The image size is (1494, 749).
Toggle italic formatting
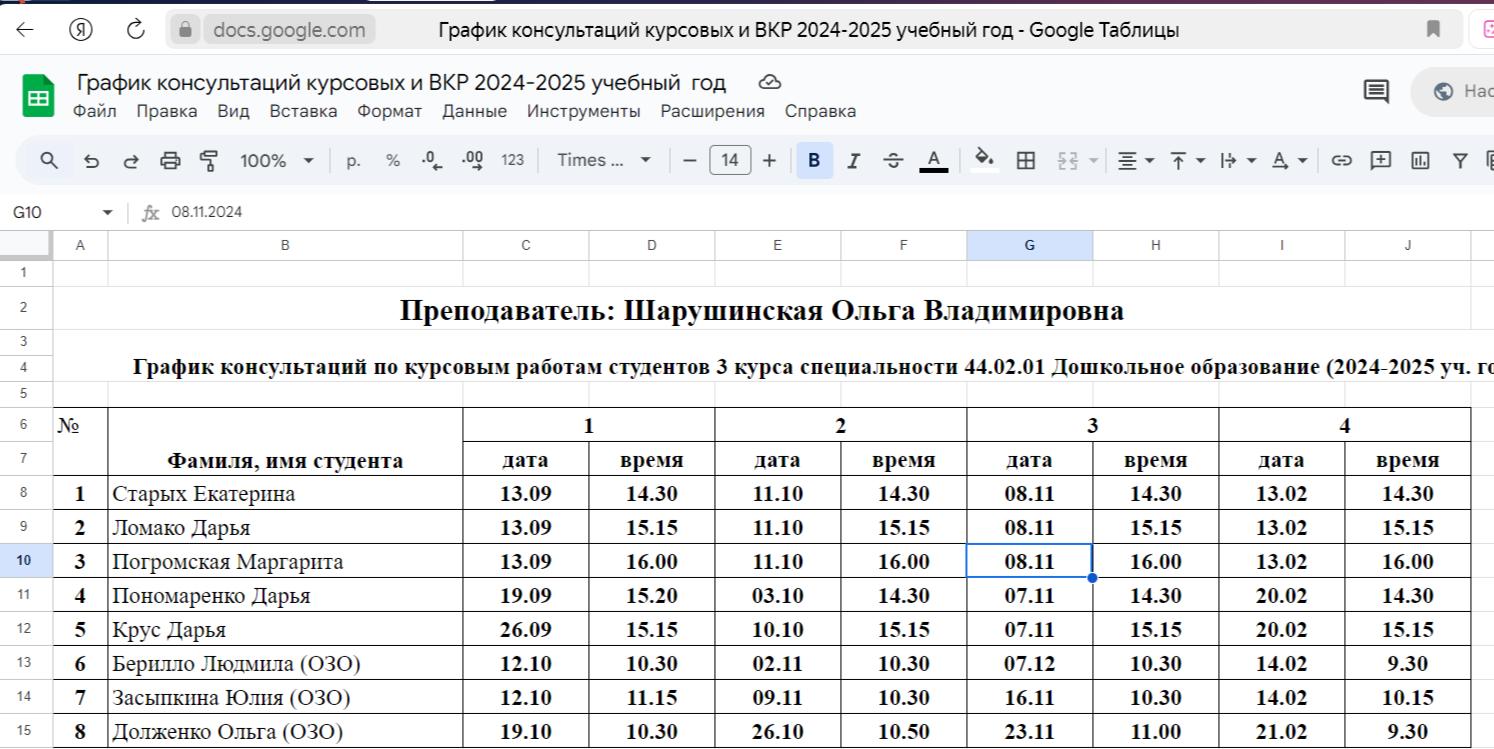click(853, 160)
